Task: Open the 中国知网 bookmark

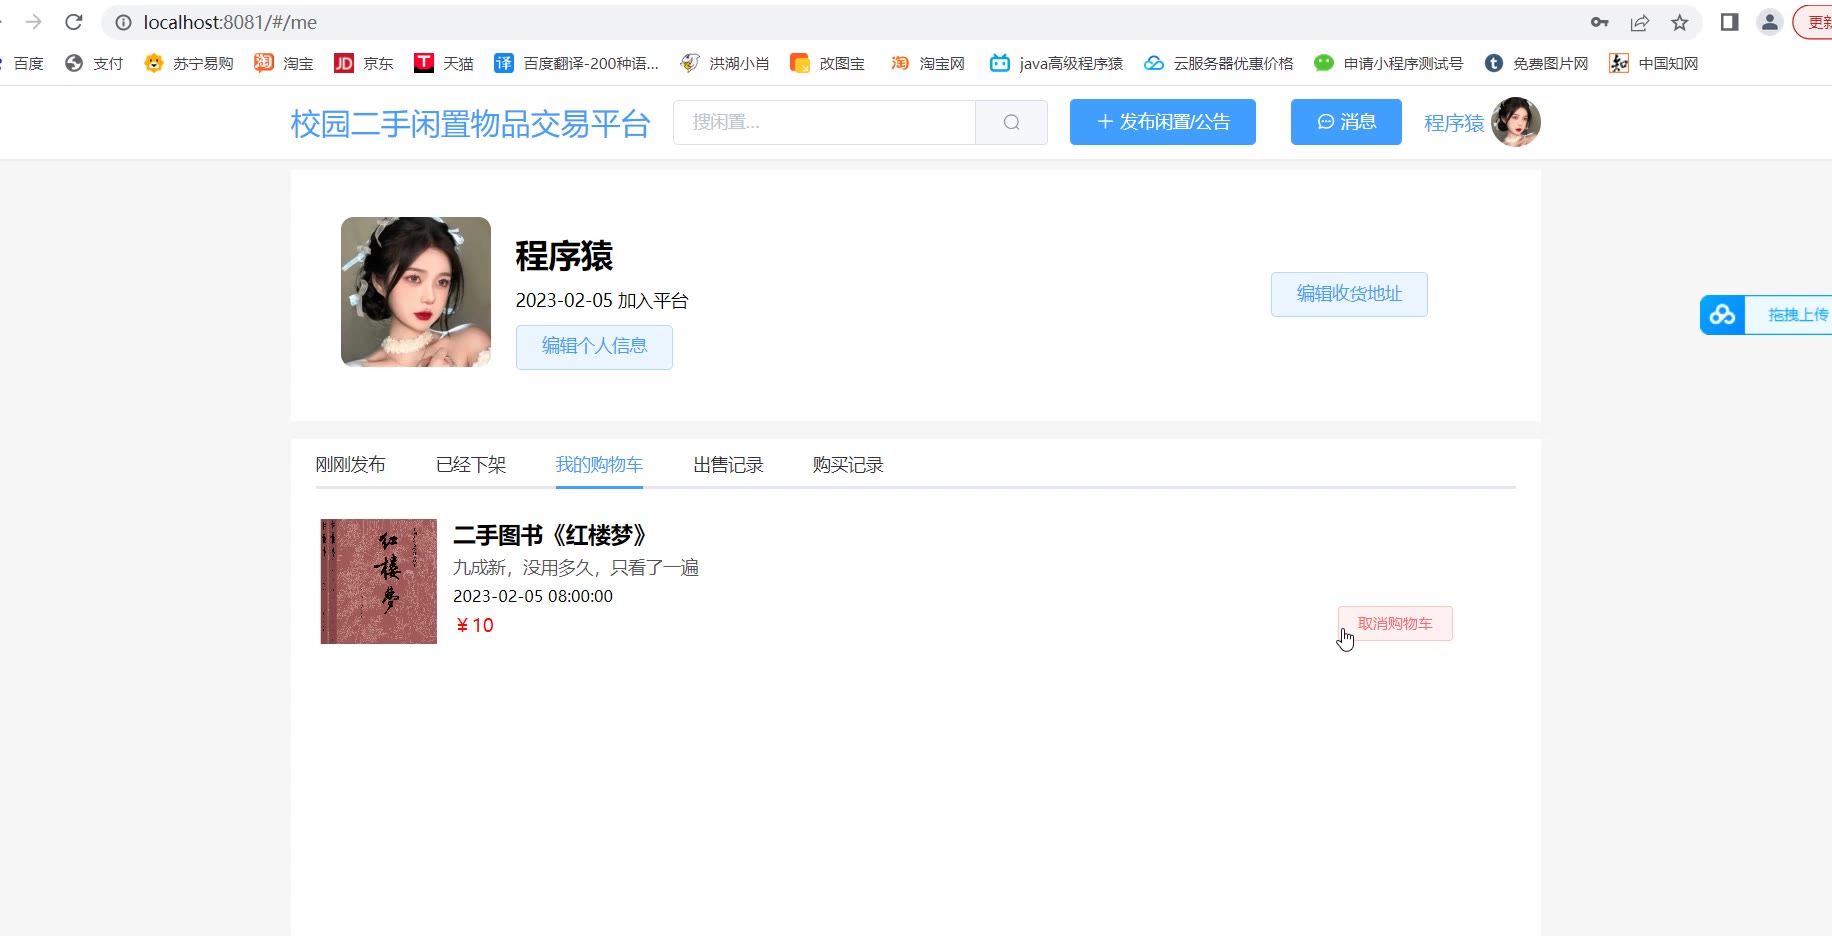Action: coord(1653,63)
